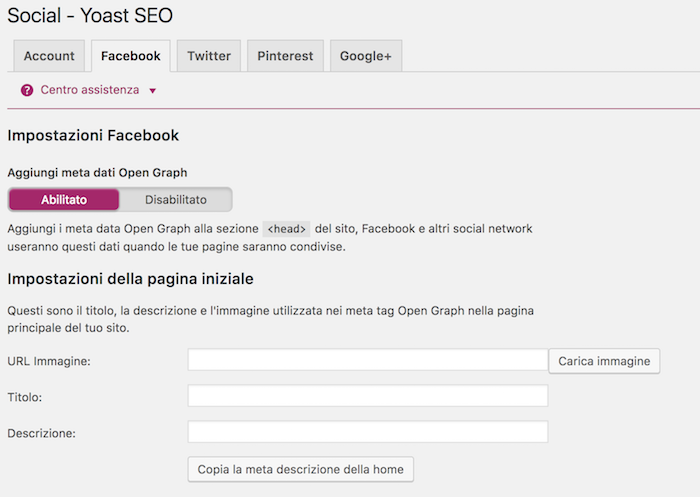Click the Descrizione label
The width and height of the screenshot is (700, 497).
point(42,433)
